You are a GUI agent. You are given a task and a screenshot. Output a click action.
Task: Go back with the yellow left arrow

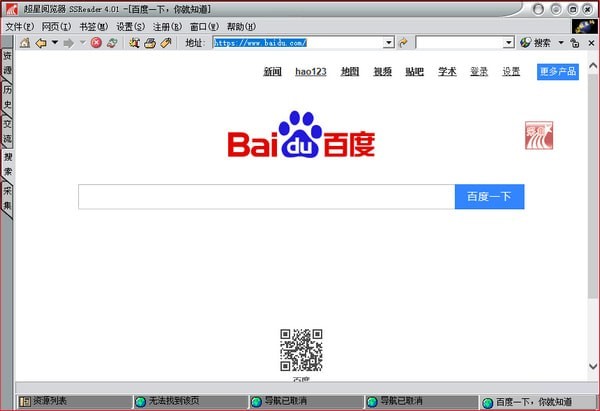41,43
